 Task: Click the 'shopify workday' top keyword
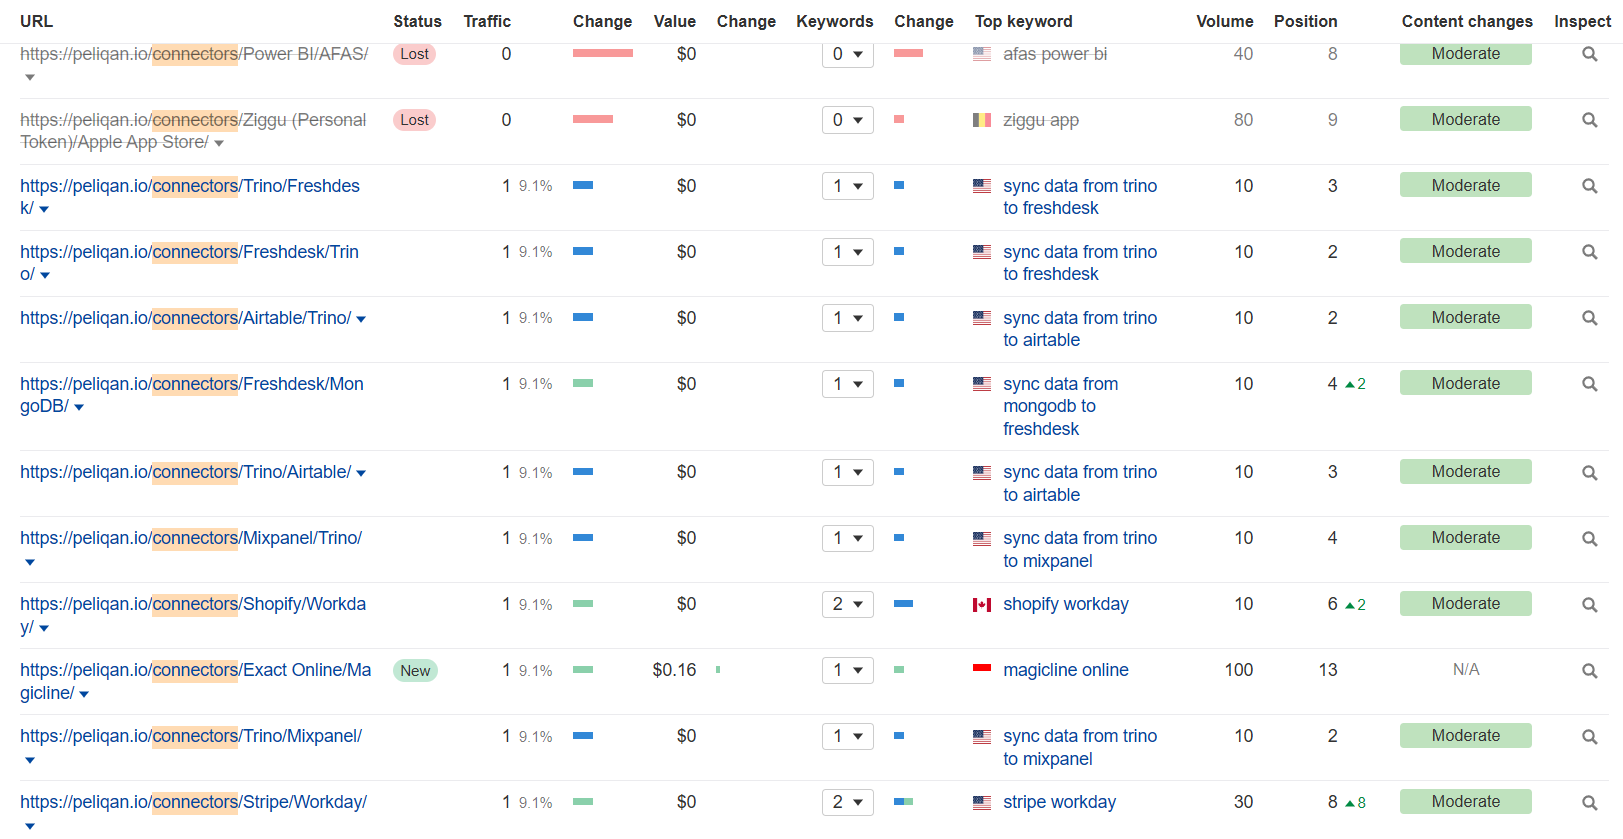1066,604
